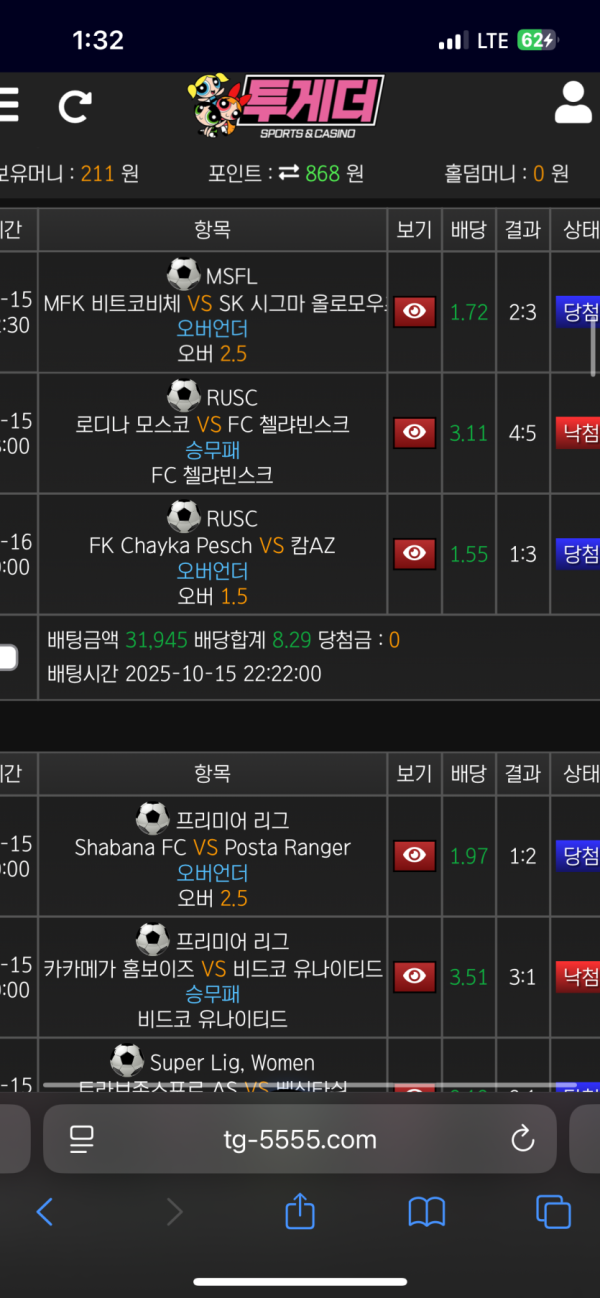Open the user profile icon

pos(573,103)
